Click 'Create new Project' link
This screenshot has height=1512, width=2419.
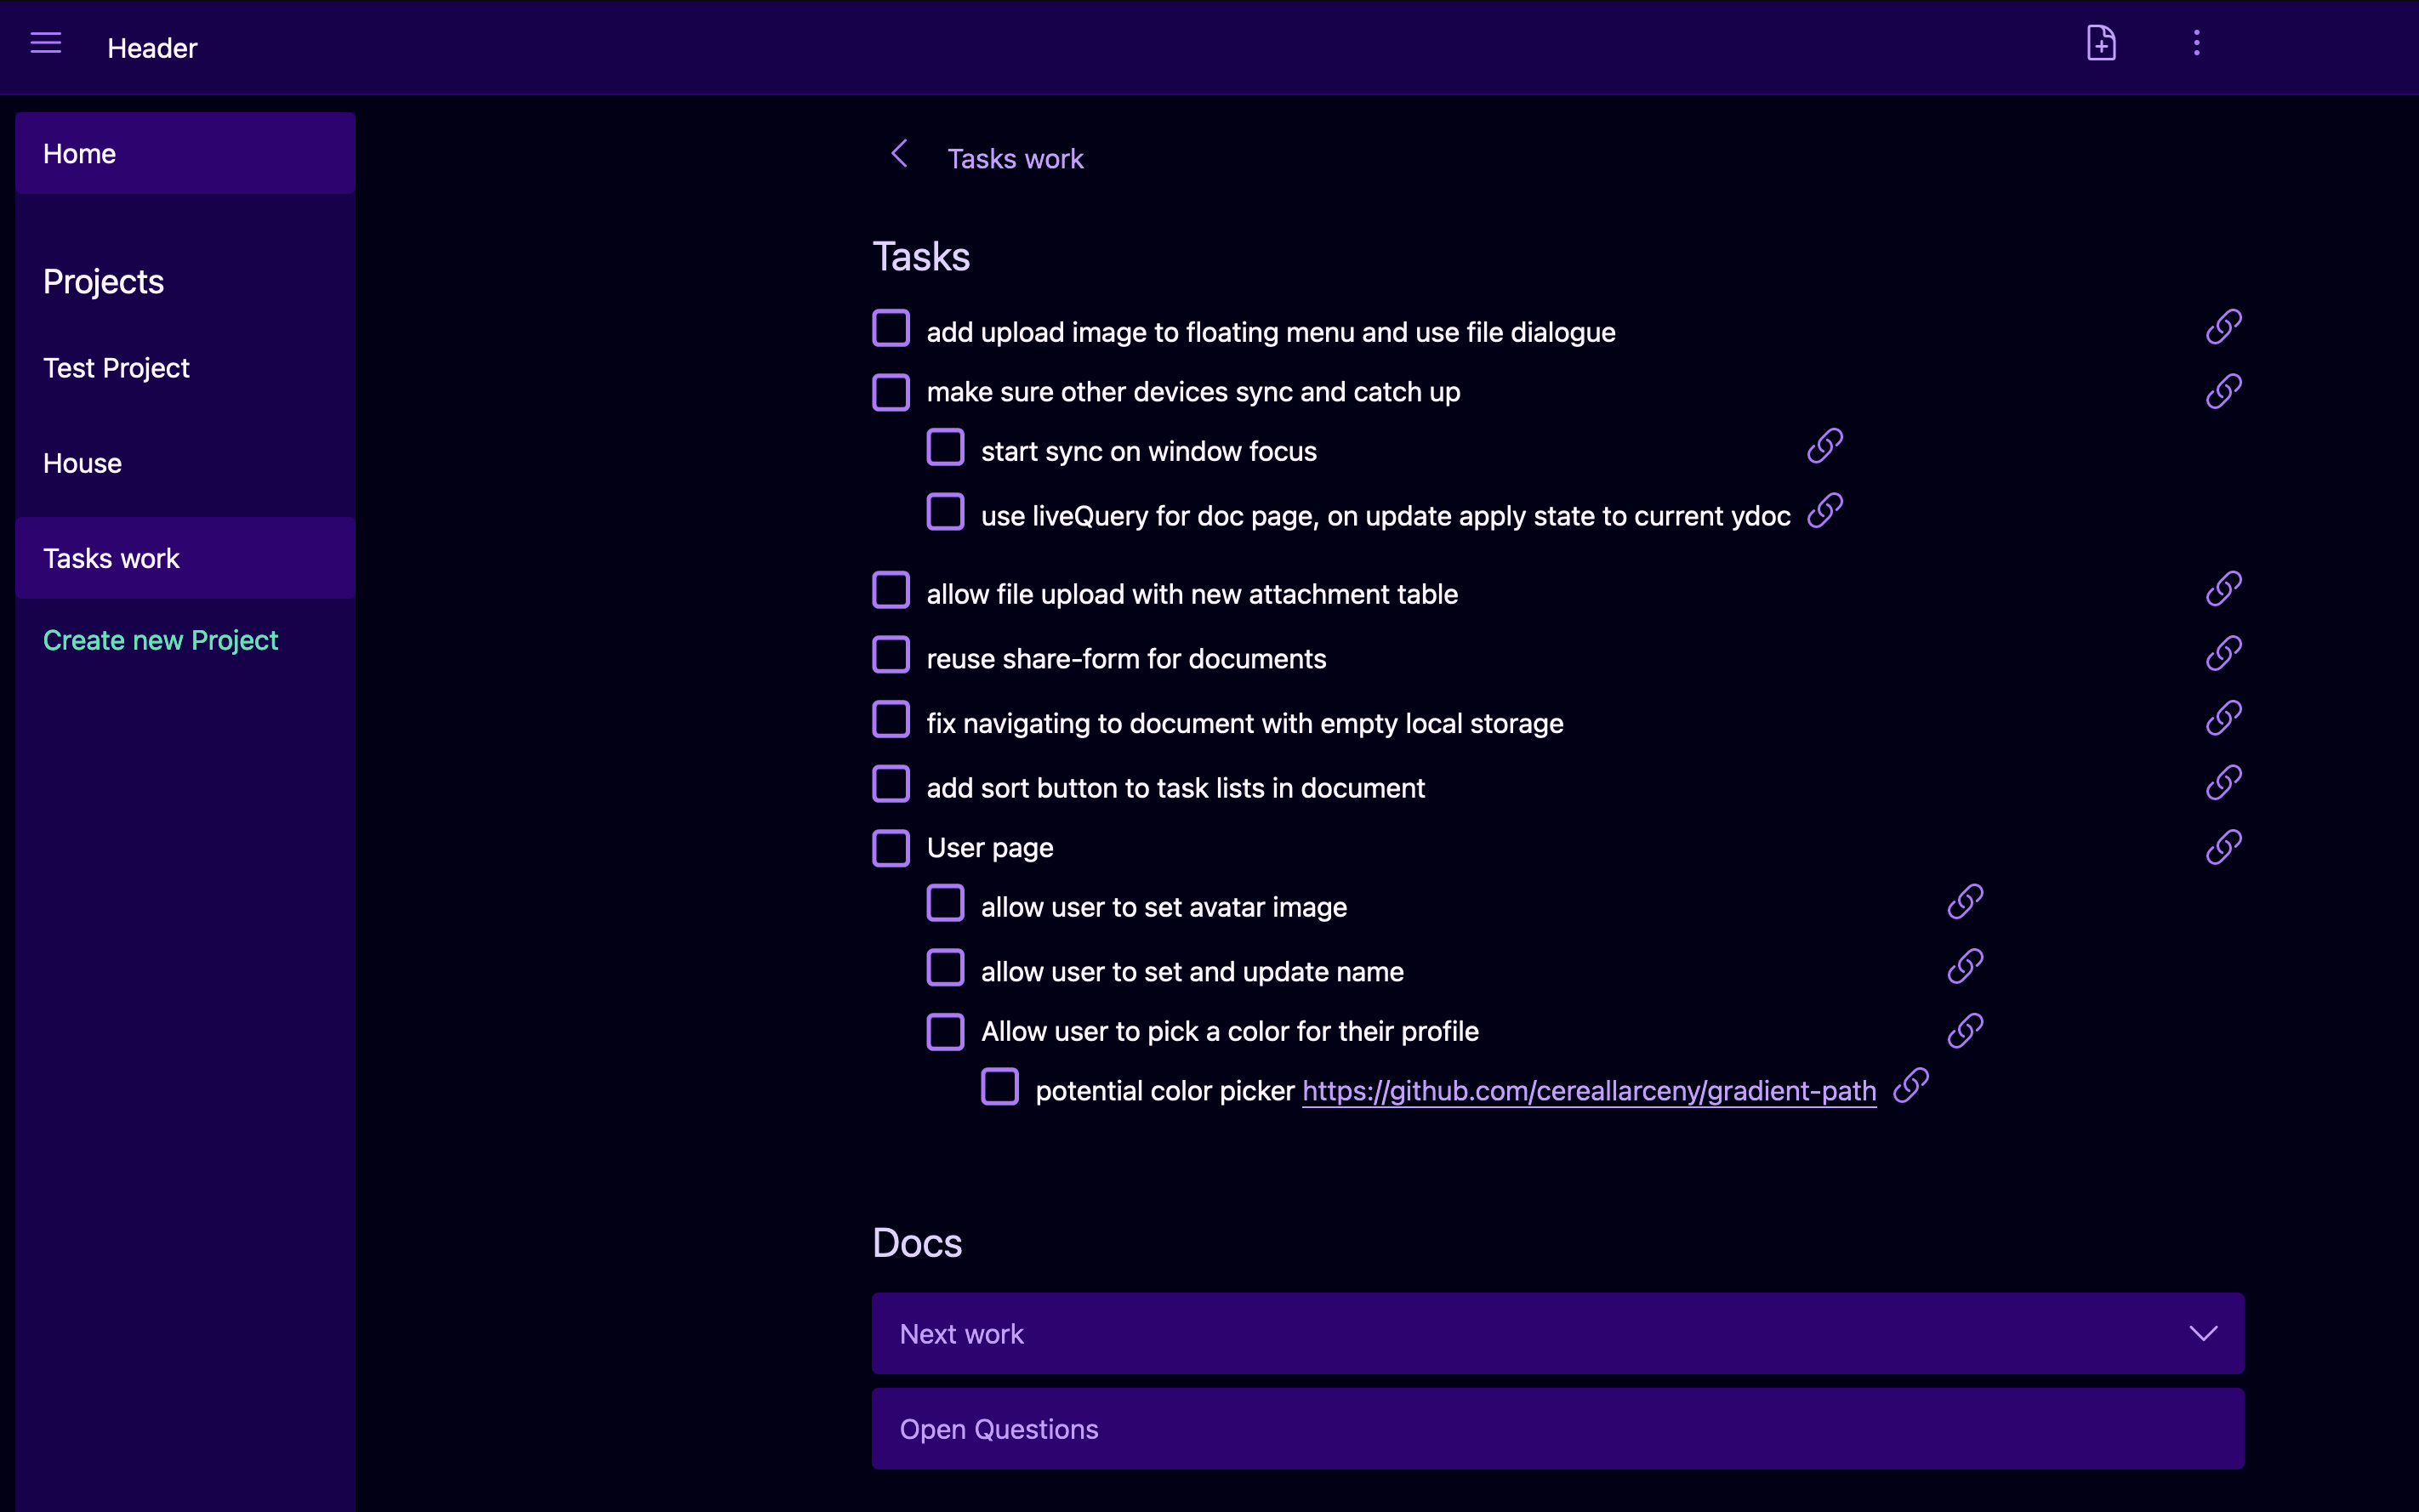(160, 640)
